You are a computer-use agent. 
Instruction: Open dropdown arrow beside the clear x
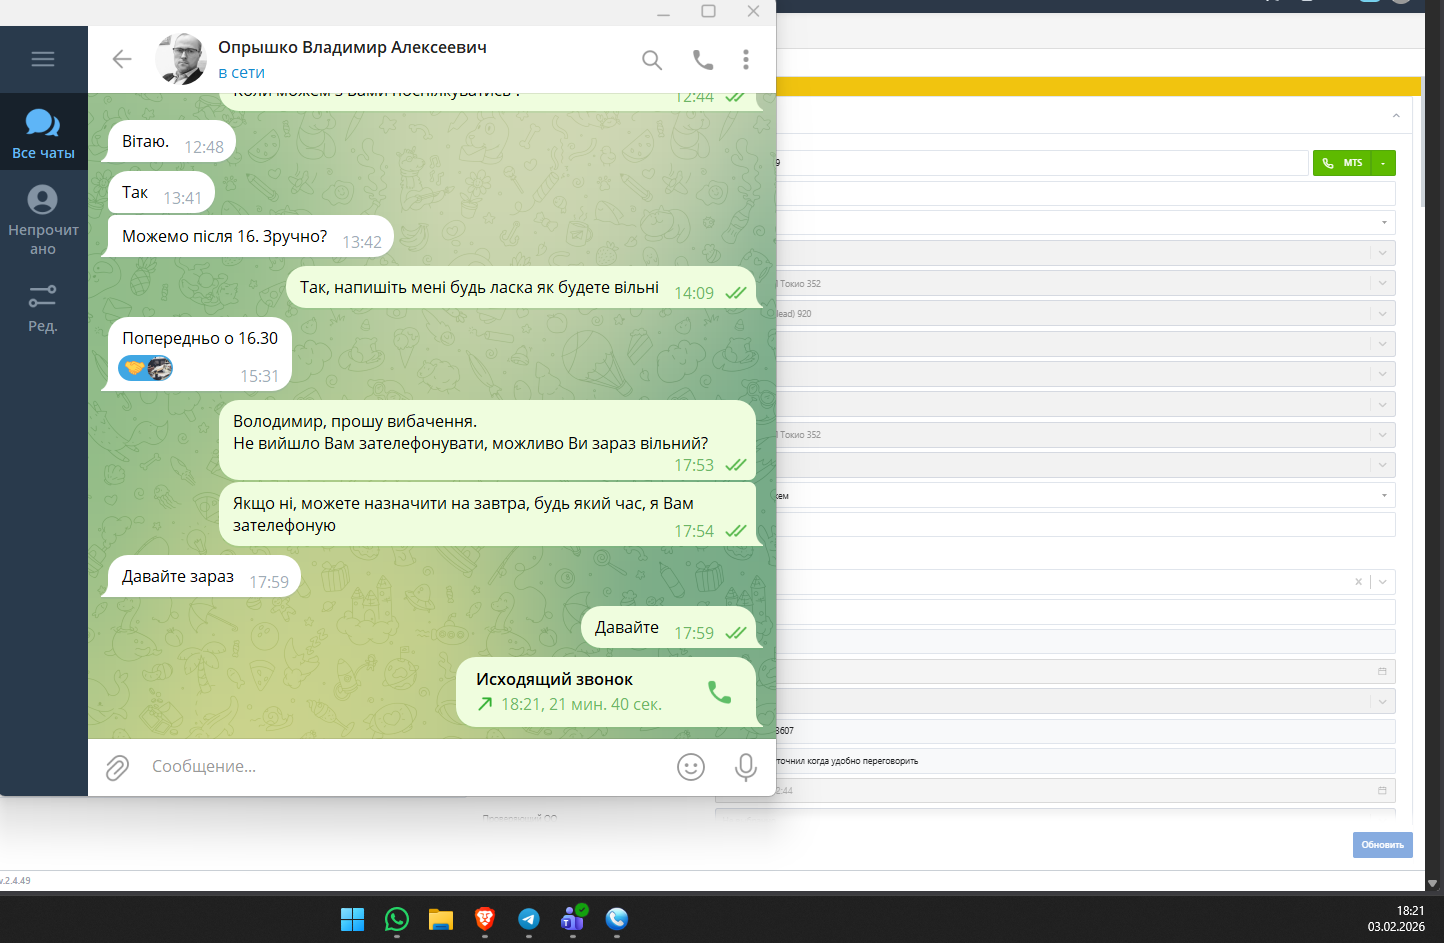pyautogui.click(x=1383, y=582)
